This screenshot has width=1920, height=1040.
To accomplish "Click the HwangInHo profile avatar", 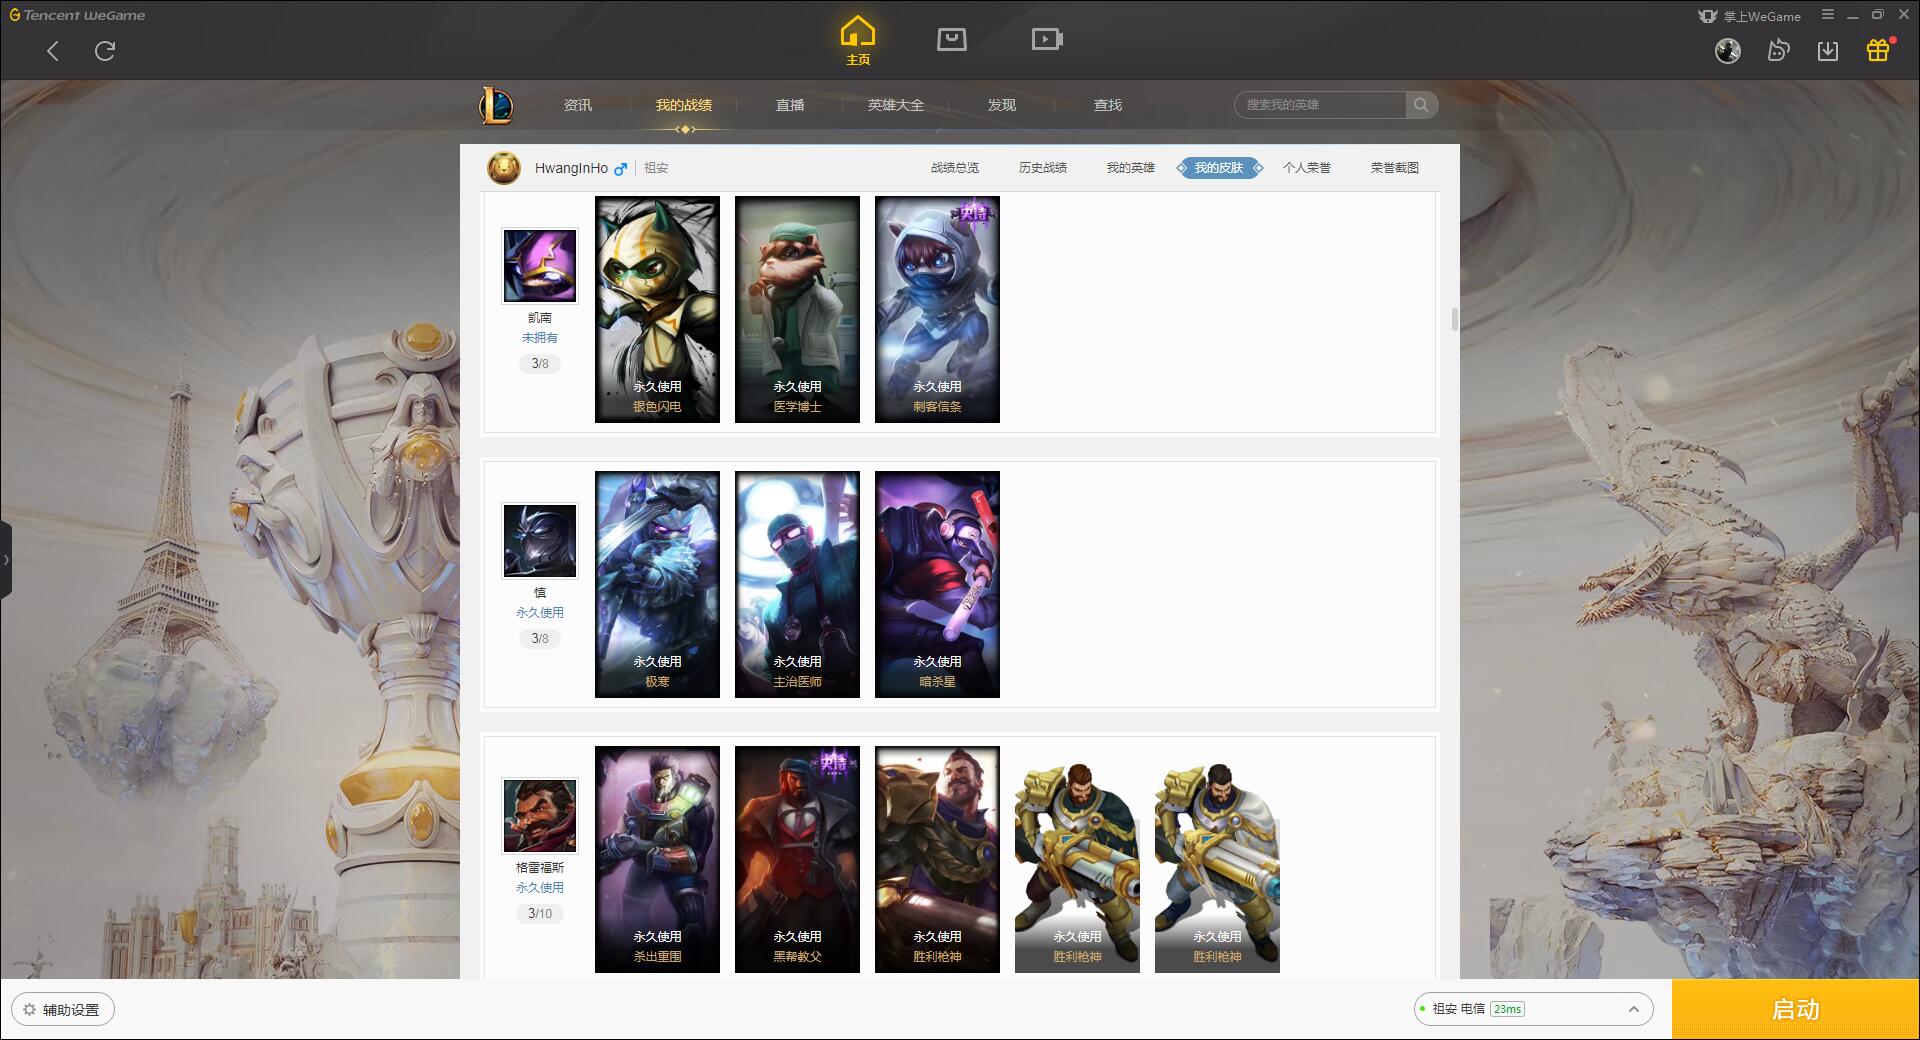I will coord(504,168).
